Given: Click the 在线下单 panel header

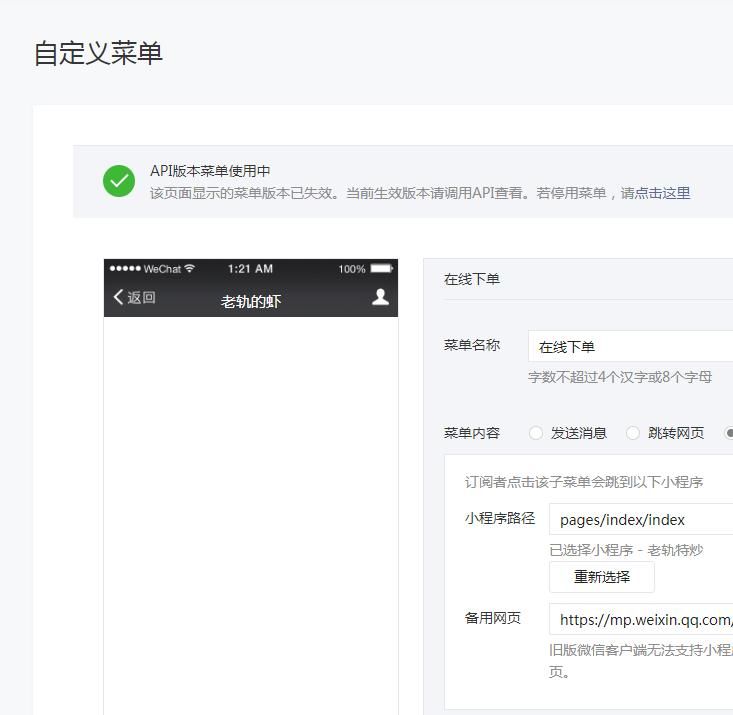Looking at the screenshot, I should coord(472,279).
